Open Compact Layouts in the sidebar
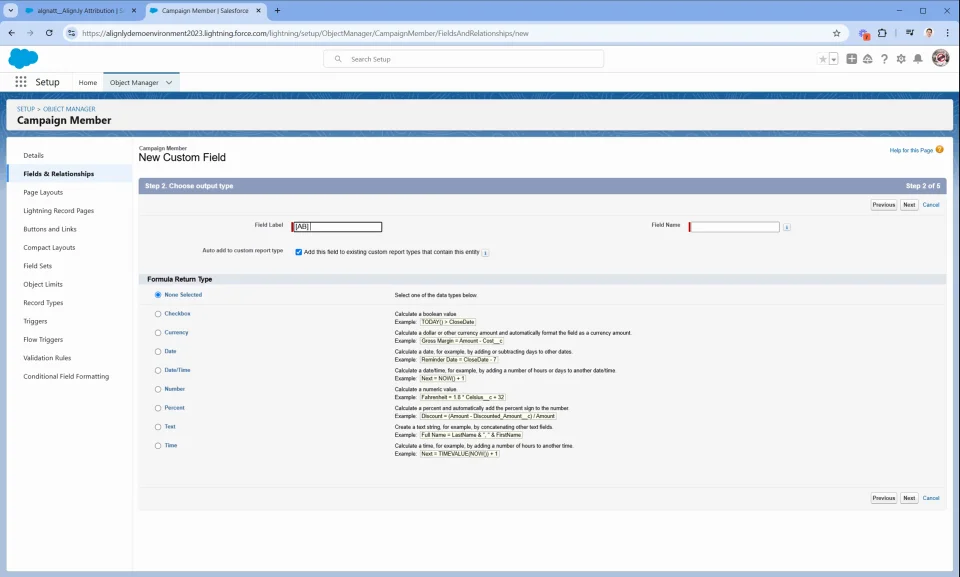960x577 pixels. click(x=49, y=247)
